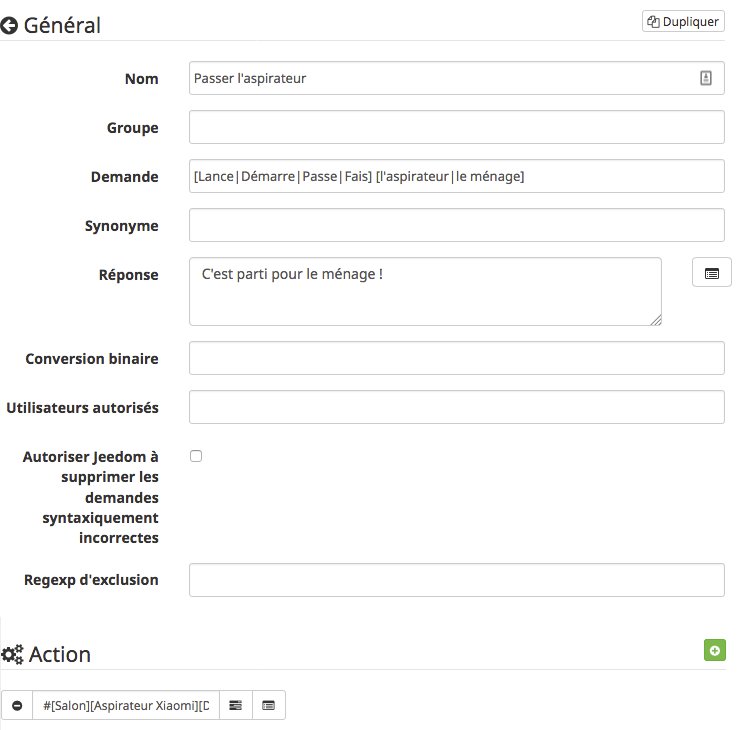The height and width of the screenshot is (730, 749).
Task: Click the Dupliquer button
Action: pos(683,21)
